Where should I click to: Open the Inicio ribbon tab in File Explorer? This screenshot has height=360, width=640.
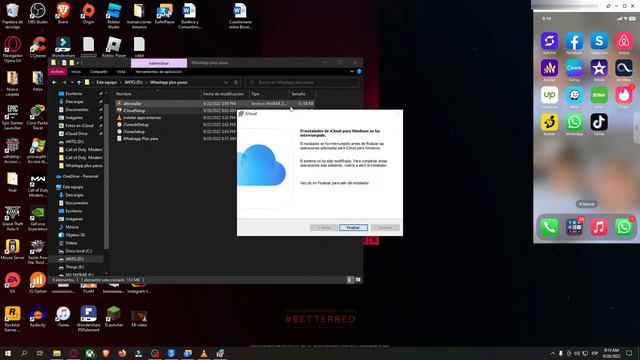[x=76, y=71]
